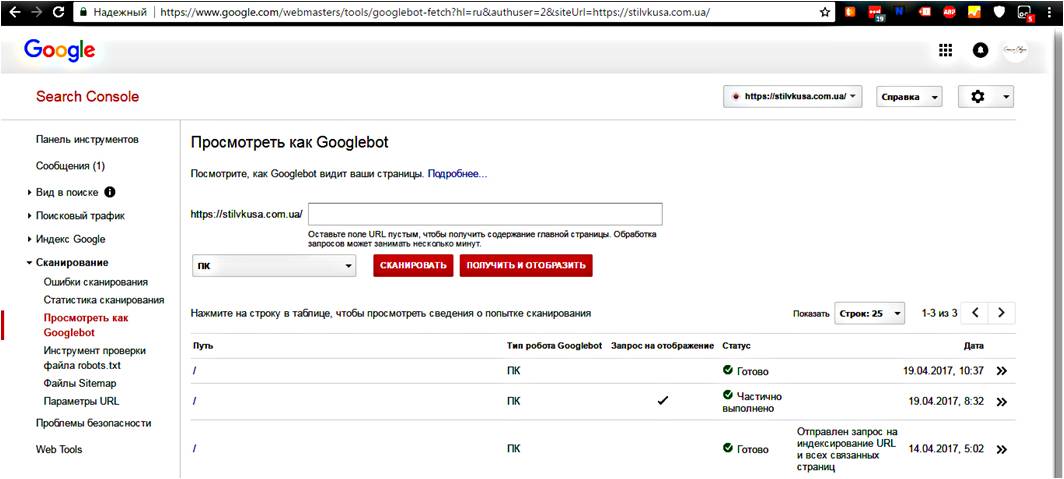Bookmark page with the star icon
This screenshot has width=1064, height=479.
click(x=825, y=12)
